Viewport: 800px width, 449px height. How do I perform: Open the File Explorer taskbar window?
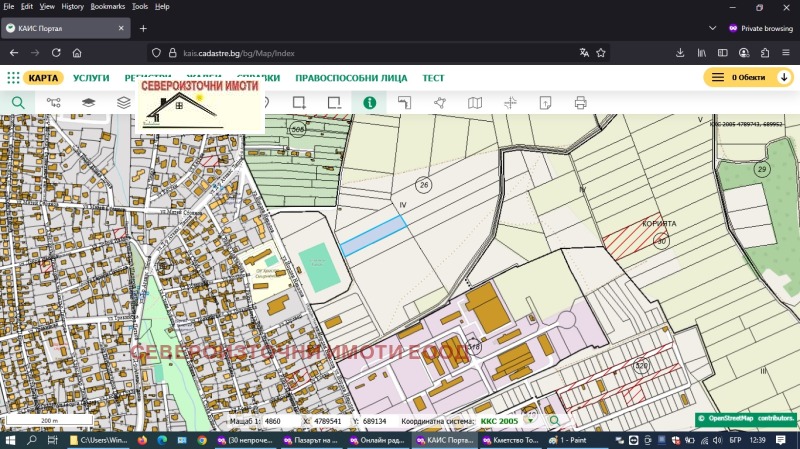(x=99, y=440)
